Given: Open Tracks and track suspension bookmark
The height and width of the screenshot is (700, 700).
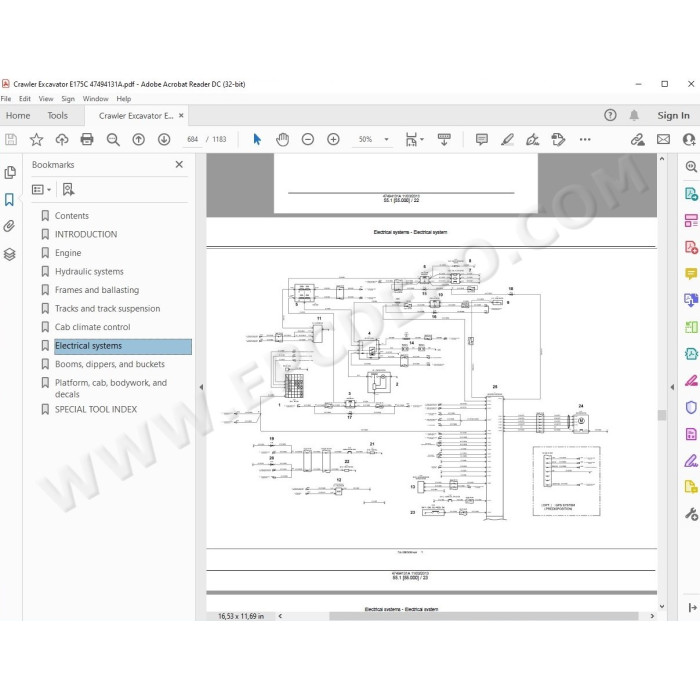Looking at the screenshot, I should pos(107,308).
